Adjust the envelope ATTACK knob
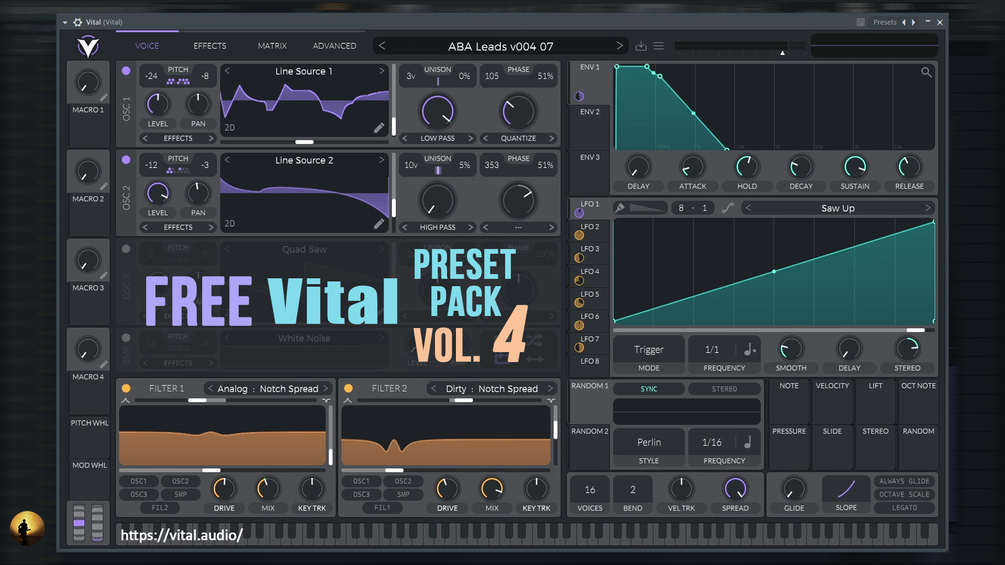Viewport: 1005px width, 565px height. [x=692, y=167]
